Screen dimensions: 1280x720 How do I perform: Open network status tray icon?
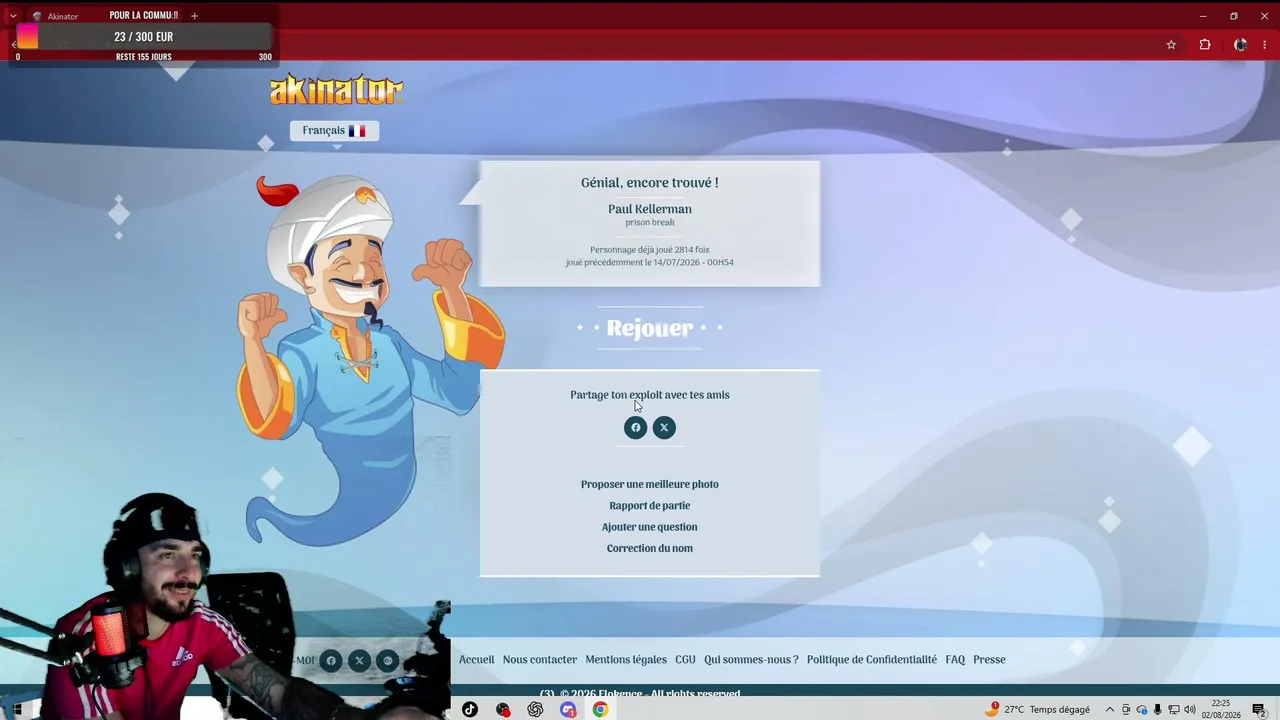tap(1174, 710)
